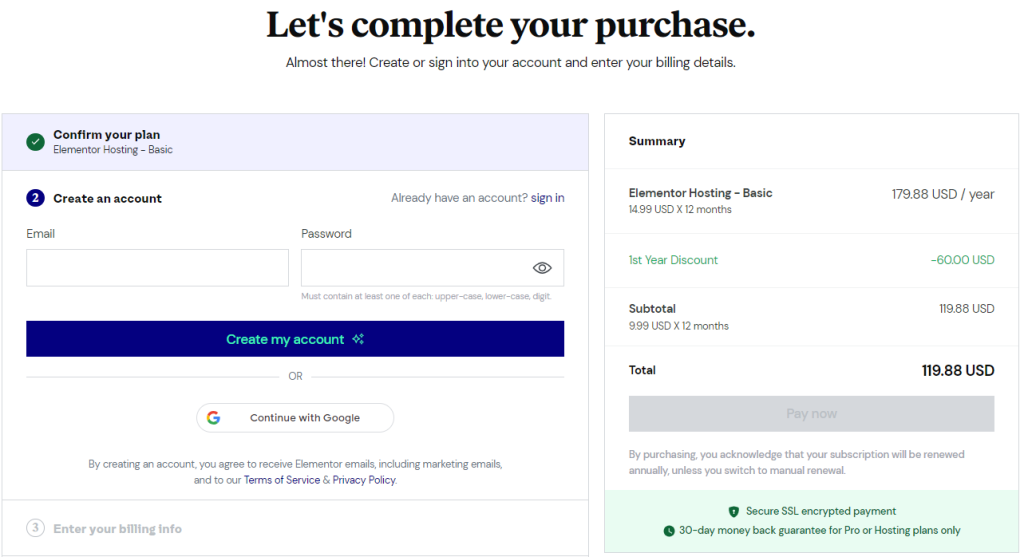Click the 30-day money back guarantee text
This screenshot has width=1024, height=557.
[x=820, y=530]
